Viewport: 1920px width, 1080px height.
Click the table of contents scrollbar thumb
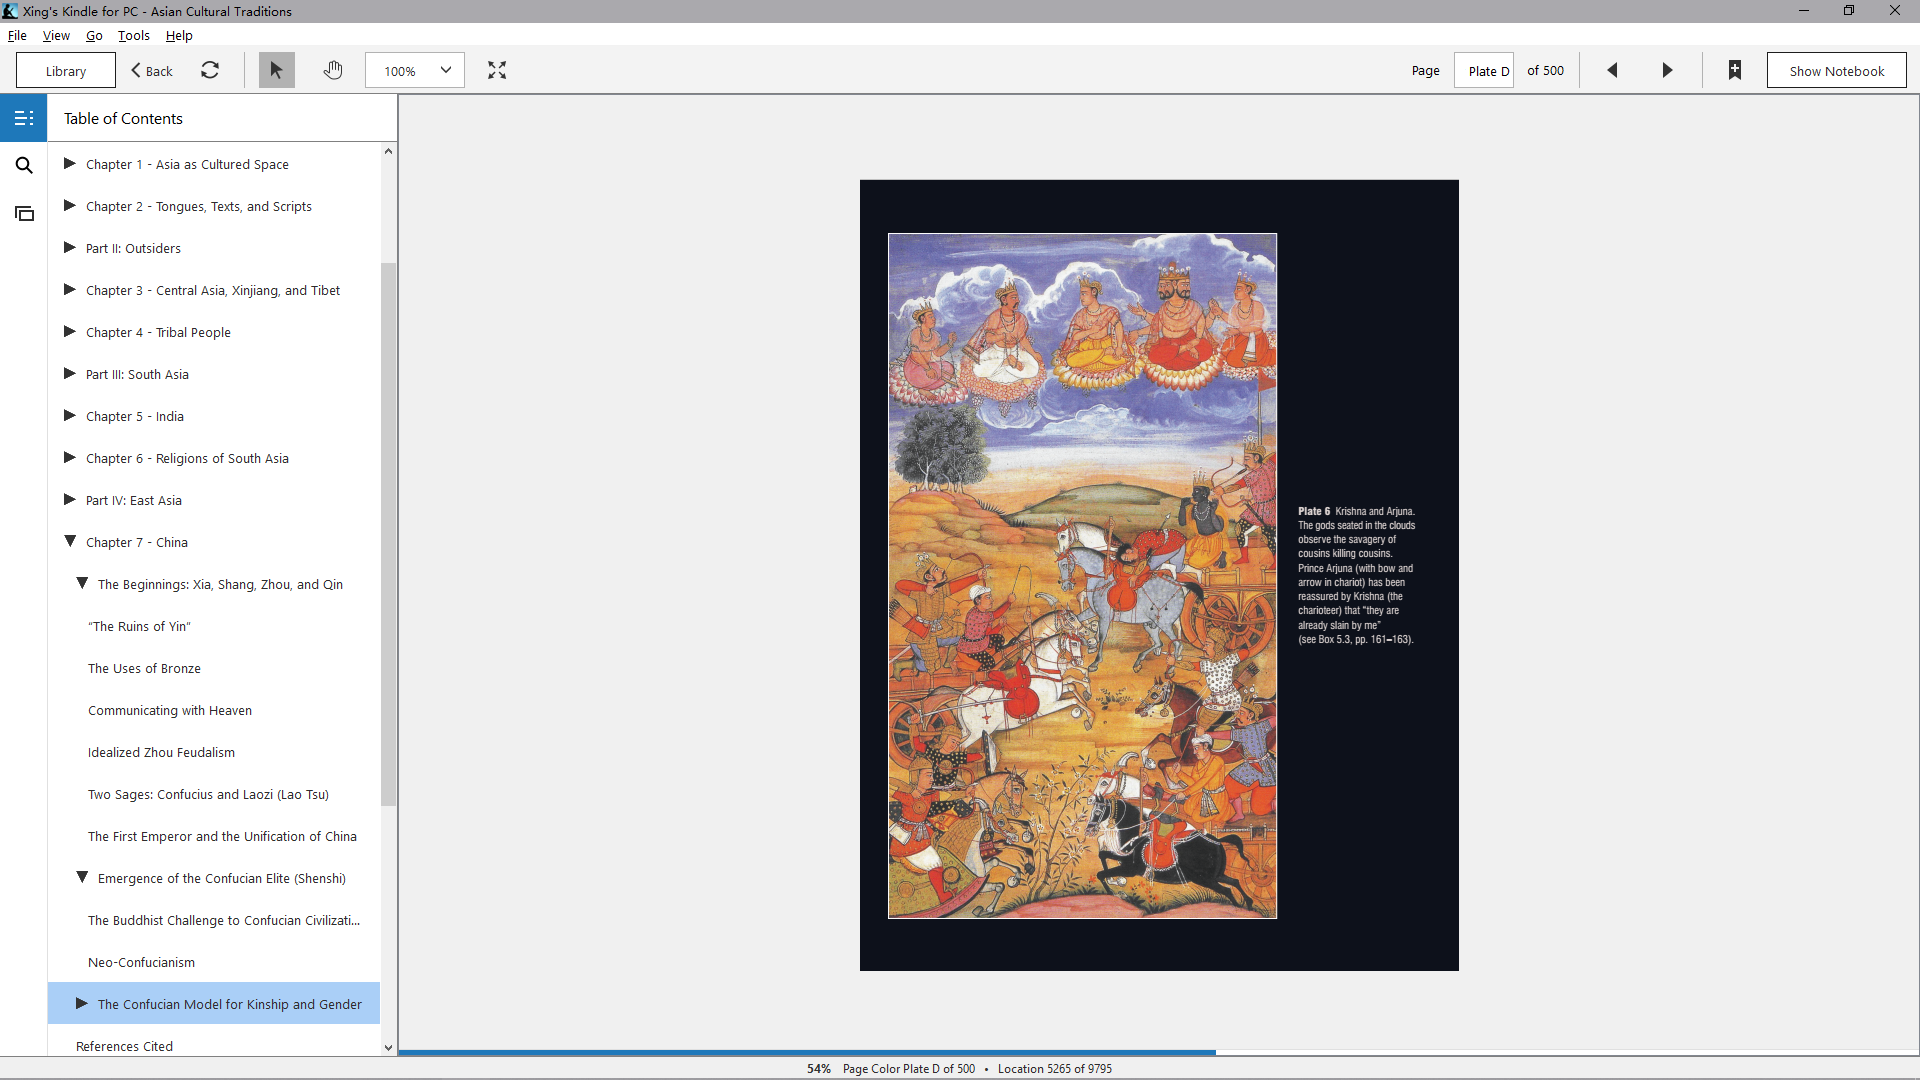click(388, 534)
